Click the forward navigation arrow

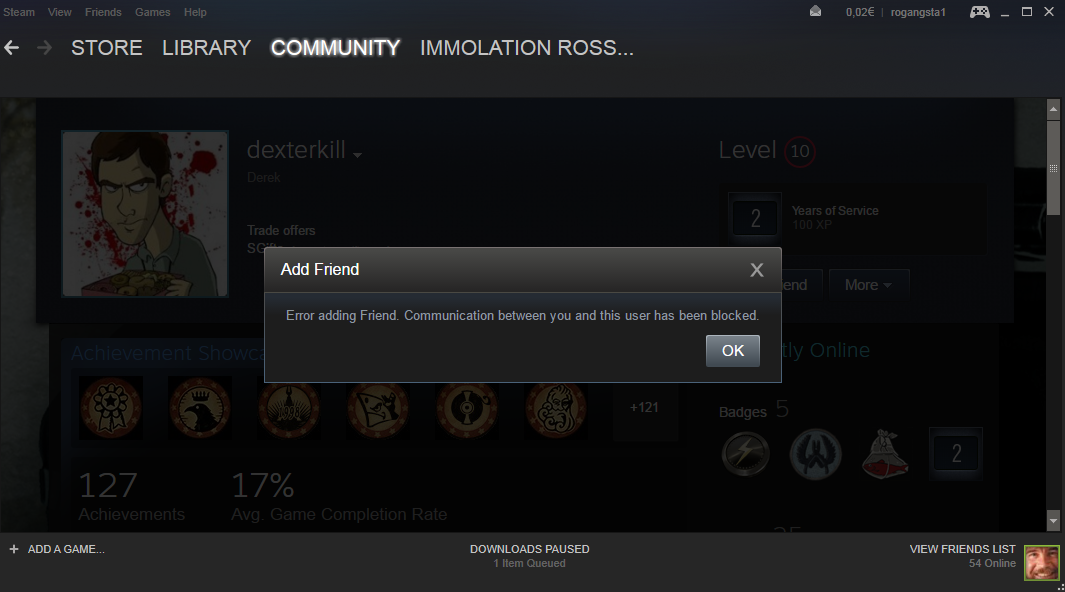(44, 48)
